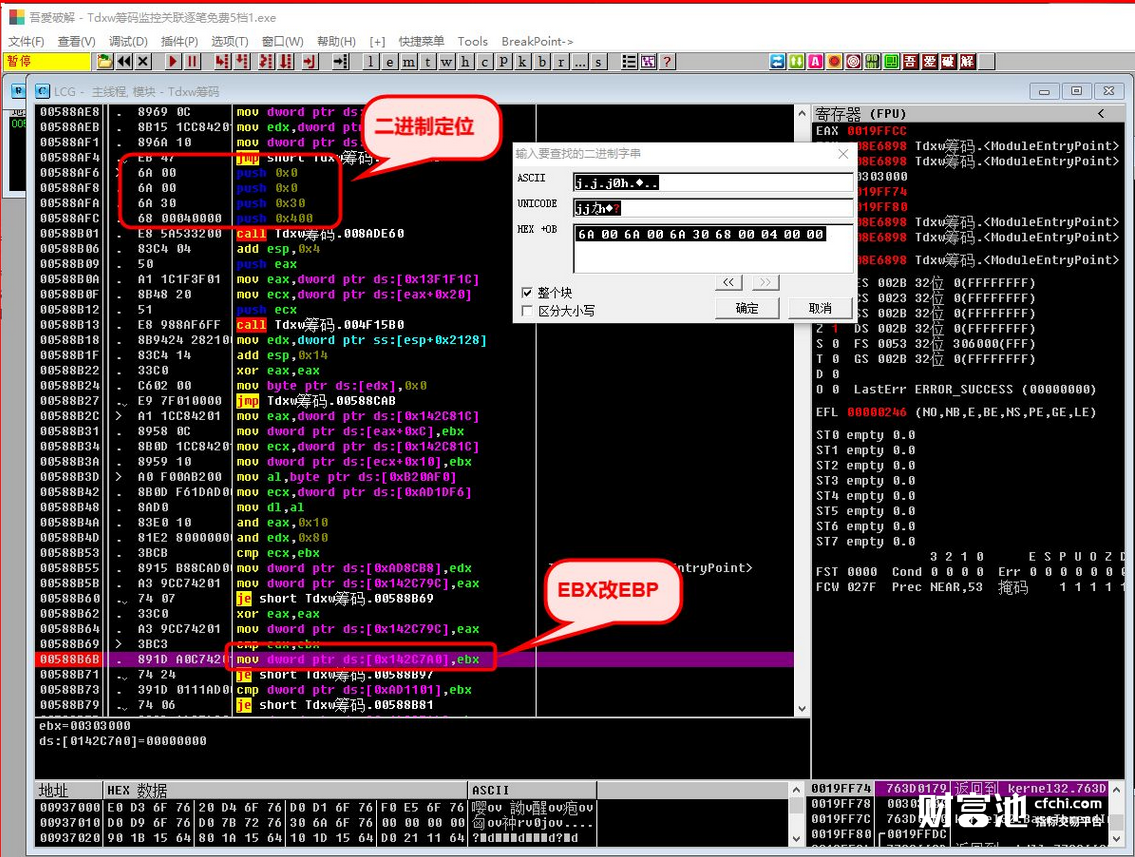Close the binary string search dialog
Image resolution: width=1135 pixels, height=857 pixels.
point(843,153)
